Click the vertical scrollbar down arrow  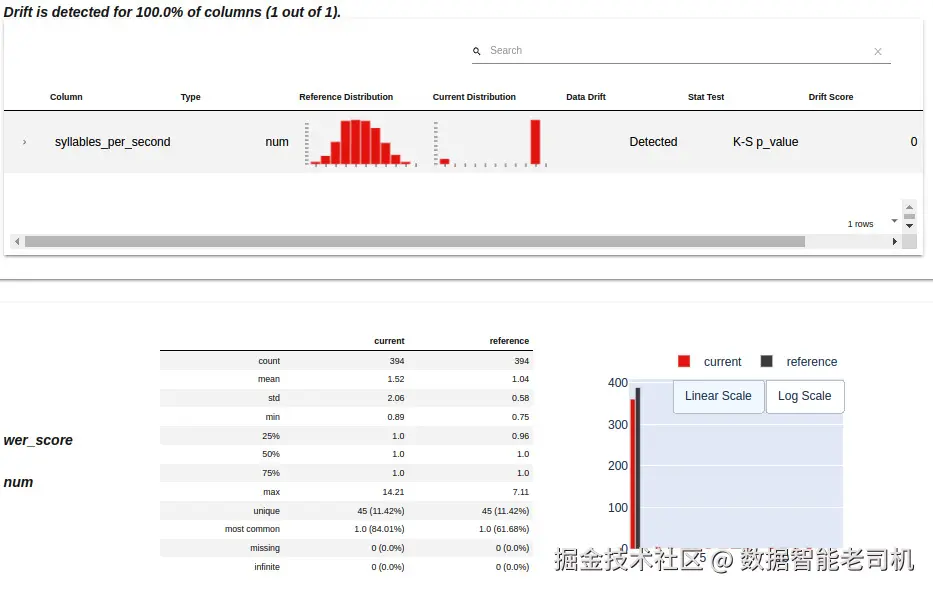[909, 226]
